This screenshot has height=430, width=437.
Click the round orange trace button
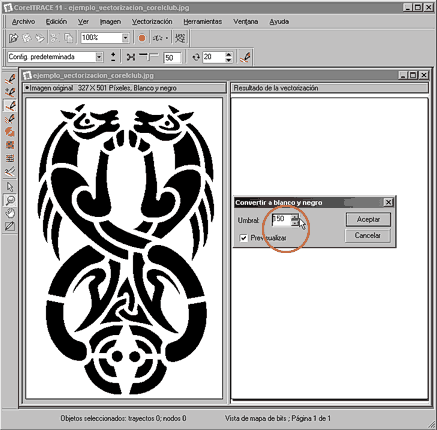point(142,38)
